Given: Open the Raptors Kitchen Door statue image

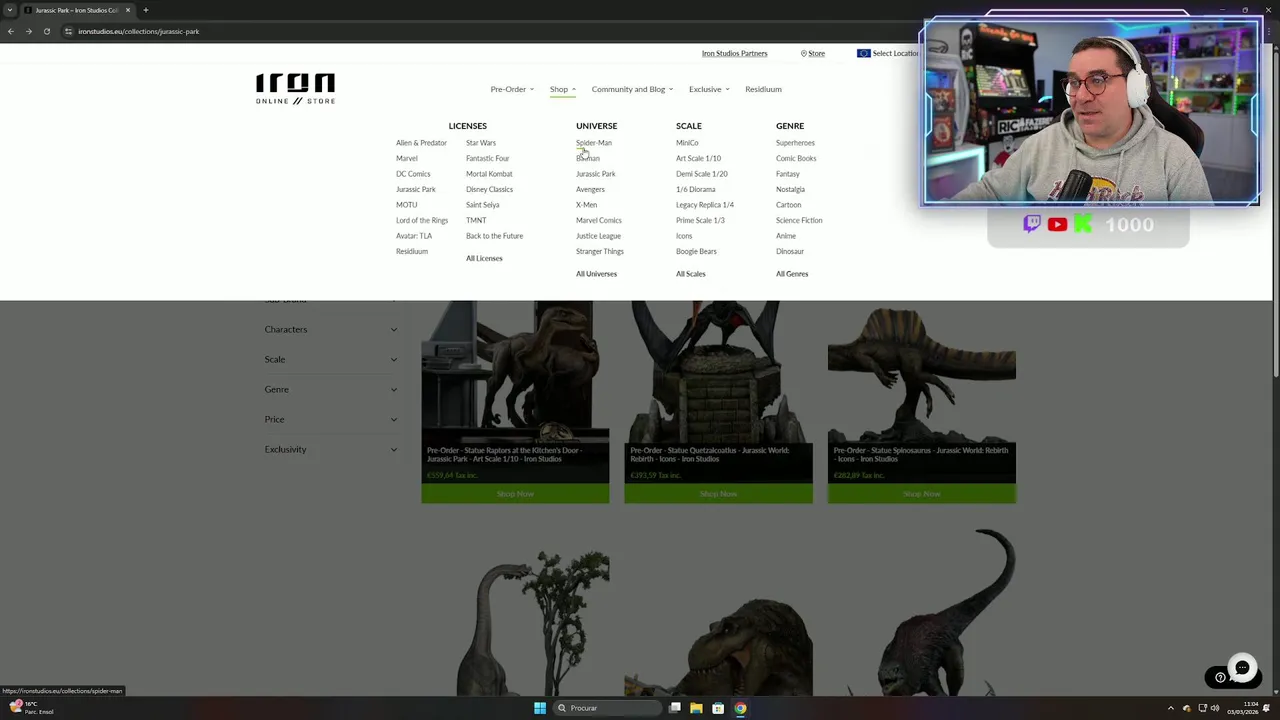Looking at the screenshot, I should pyautogui.click(x=515, y=370).
